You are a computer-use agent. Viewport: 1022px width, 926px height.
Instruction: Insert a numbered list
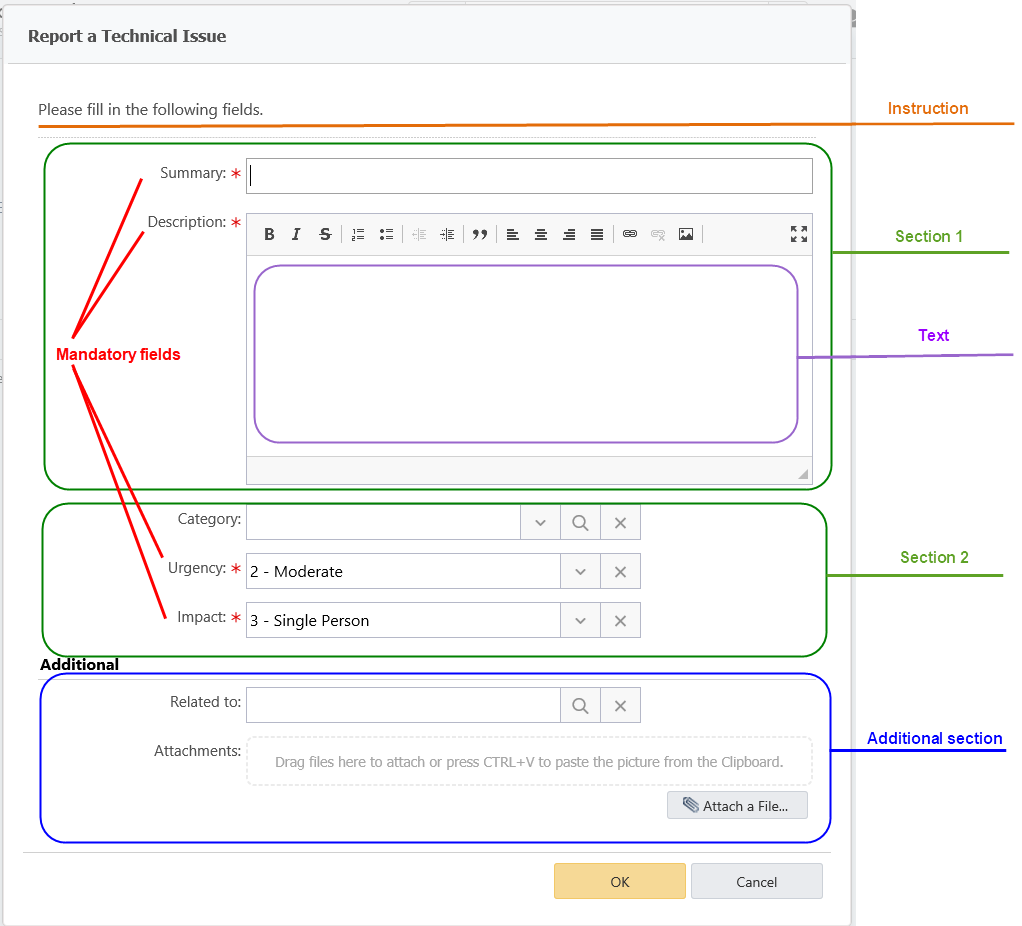click(x=358, y=234)
